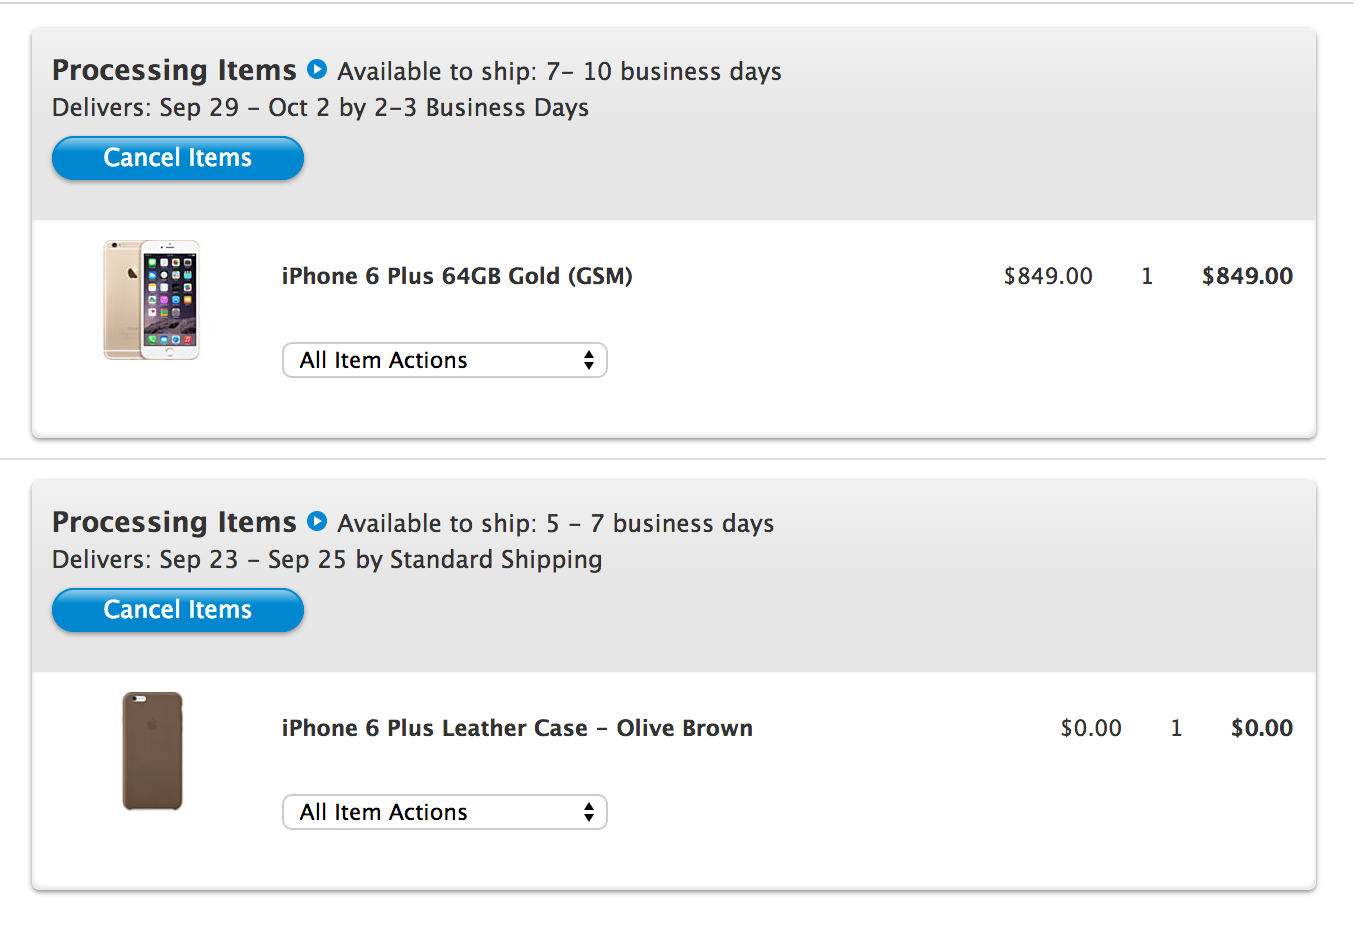Click iPhone 6 Plus Leather Case – Olive Brown title
Image resolution: width=1366 pixels, height=930 pixels.
point(517,728)
